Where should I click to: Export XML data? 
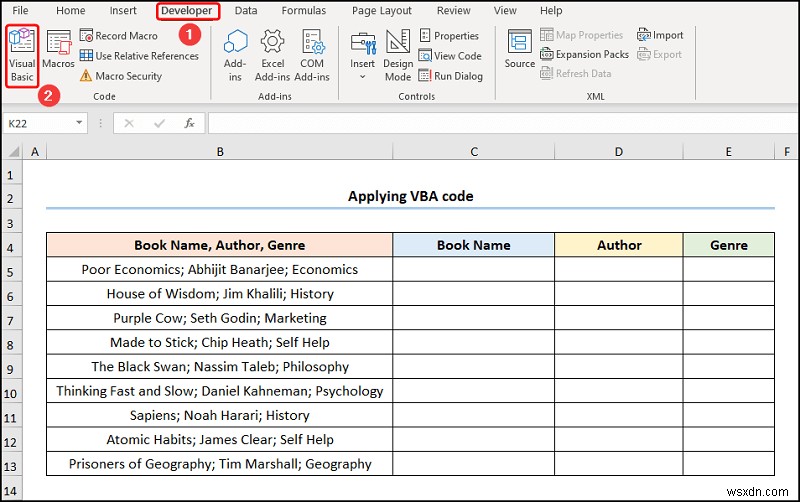(x=659, y=54)
